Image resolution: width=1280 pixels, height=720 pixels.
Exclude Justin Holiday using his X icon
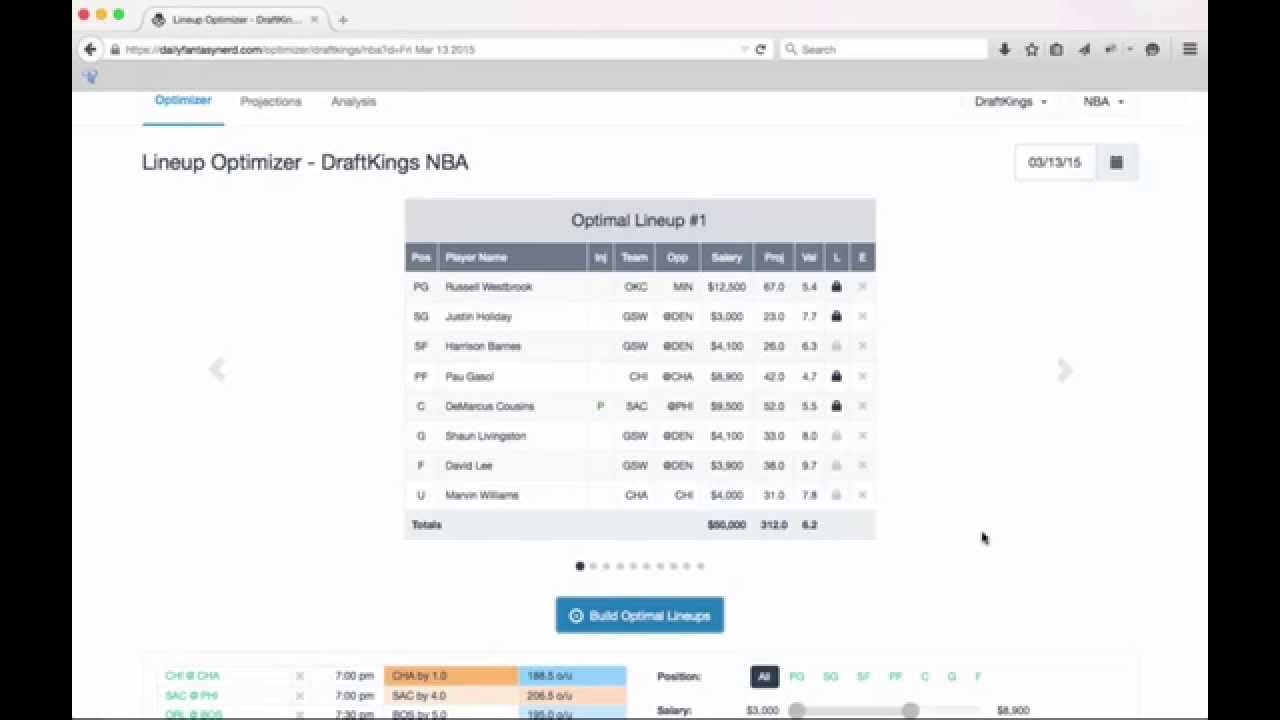862,316
